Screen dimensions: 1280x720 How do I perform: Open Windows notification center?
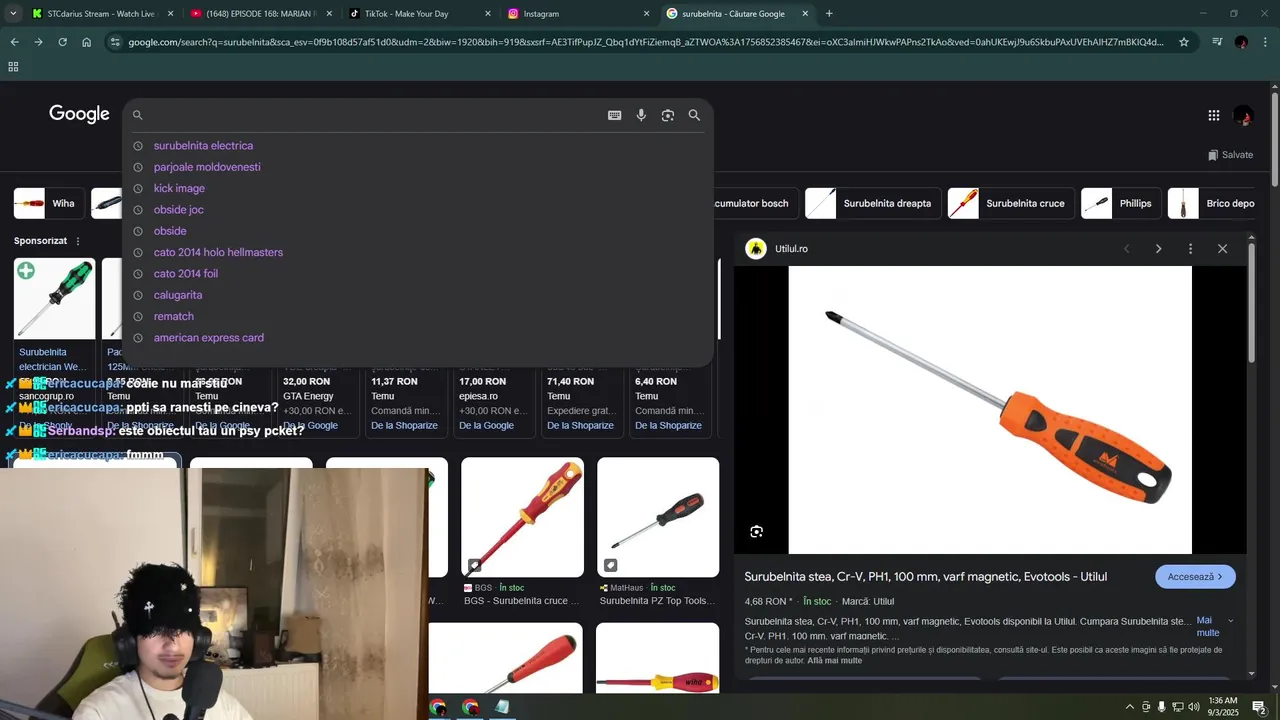click(1259, 707)
